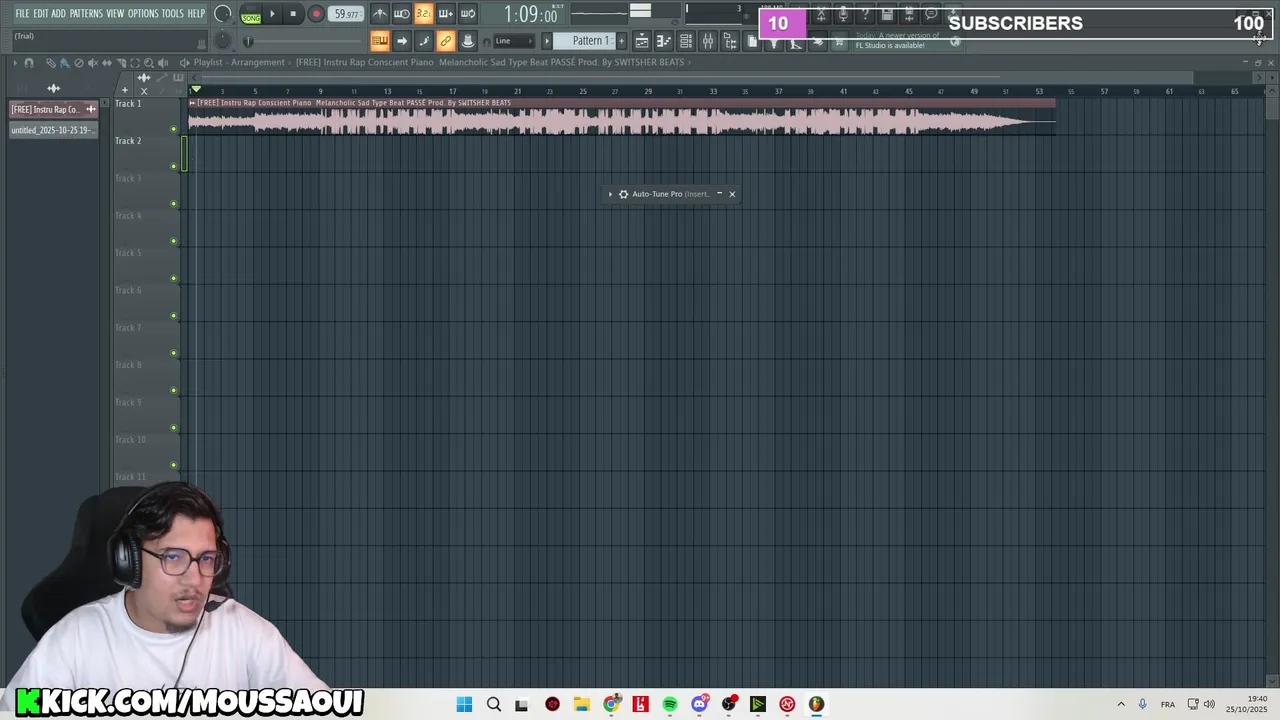
Task: Toggle playlist magnet snap icon
Action: (29, 62)
